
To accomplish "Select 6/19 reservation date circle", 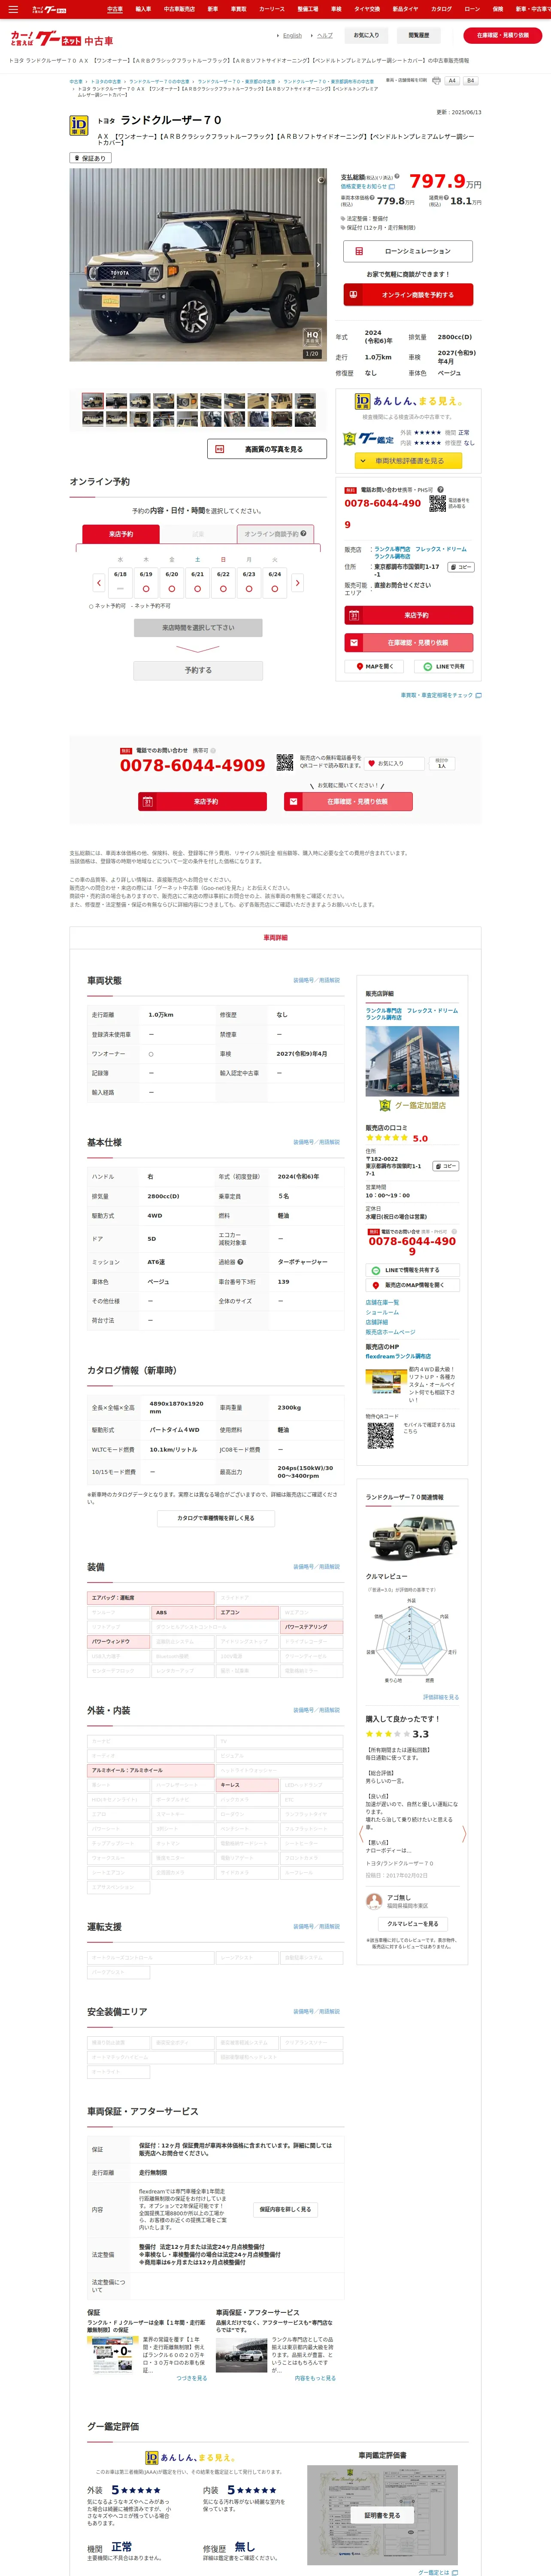I will [146, 589].
